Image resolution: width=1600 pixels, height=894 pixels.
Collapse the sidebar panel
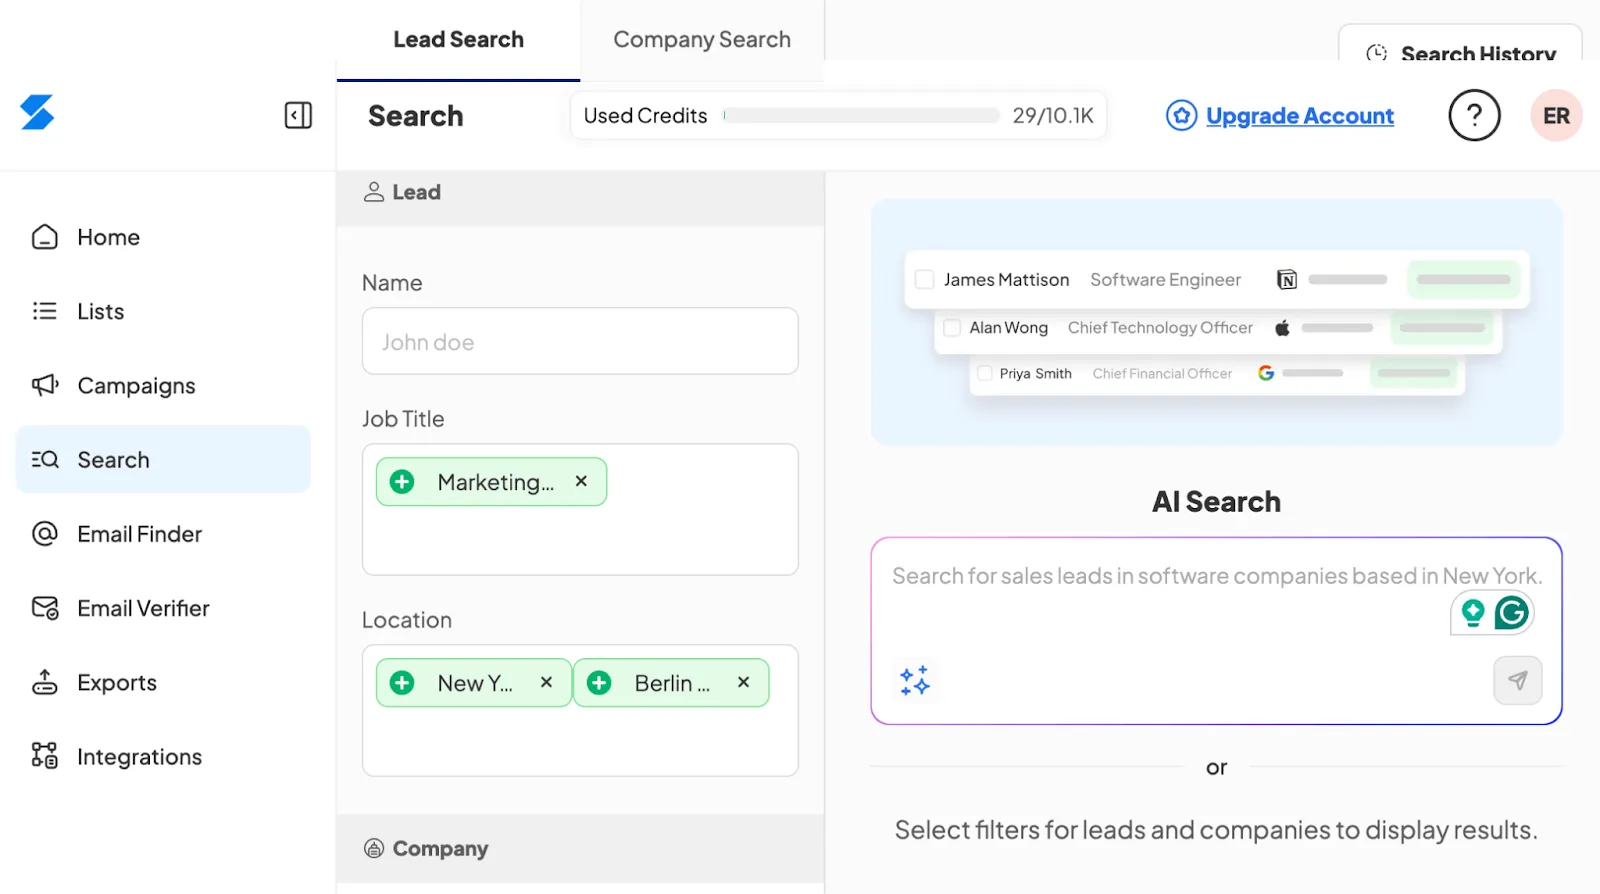click(x=298, y=115)
